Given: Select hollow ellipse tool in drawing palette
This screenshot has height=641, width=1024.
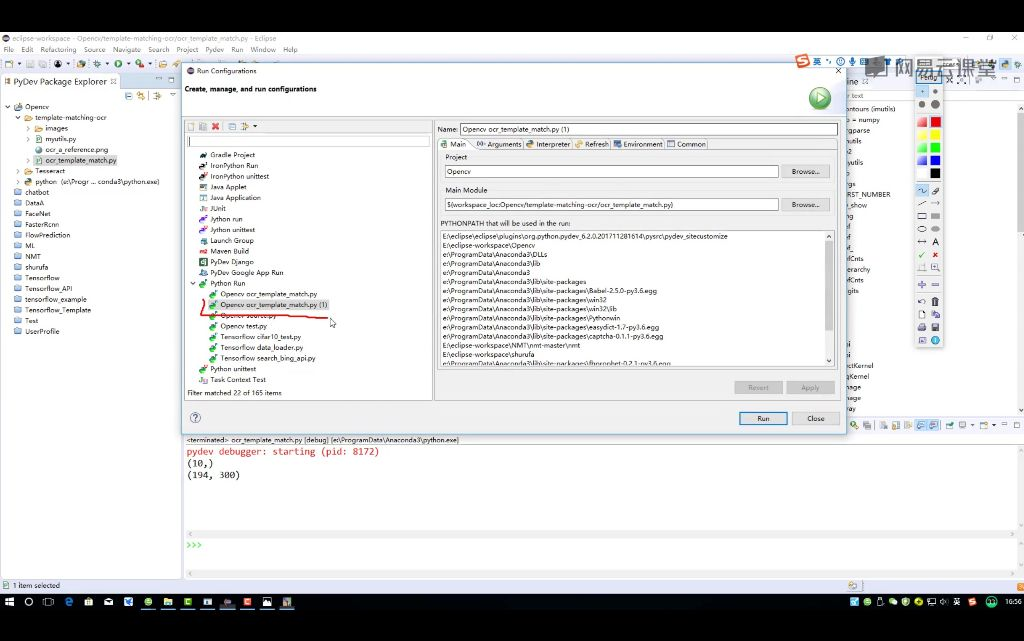Looking at the screenshot, I should click(x=921, y=229).
